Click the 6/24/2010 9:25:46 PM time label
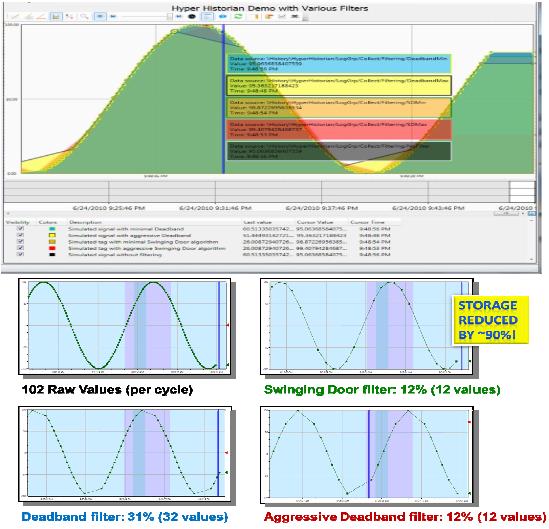549x529 pixels. point(109,208)
